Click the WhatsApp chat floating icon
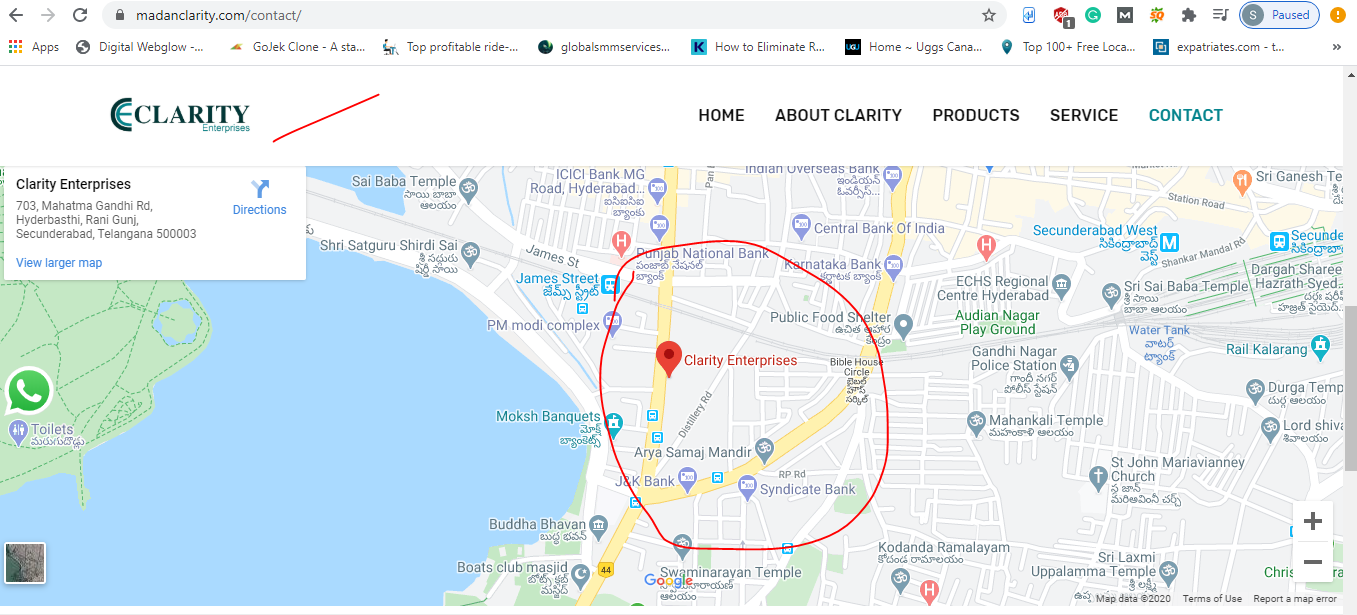This screenshot has height=615, width=1357. click(29, 391)
